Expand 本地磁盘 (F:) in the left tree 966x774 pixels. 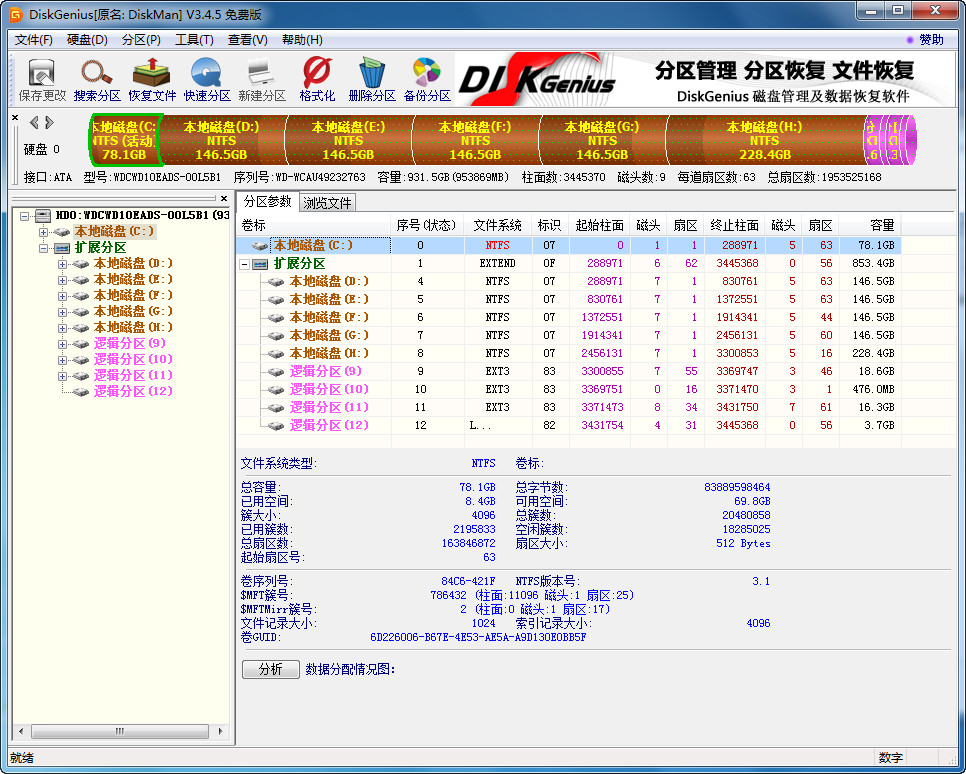(x=62, y=296)
